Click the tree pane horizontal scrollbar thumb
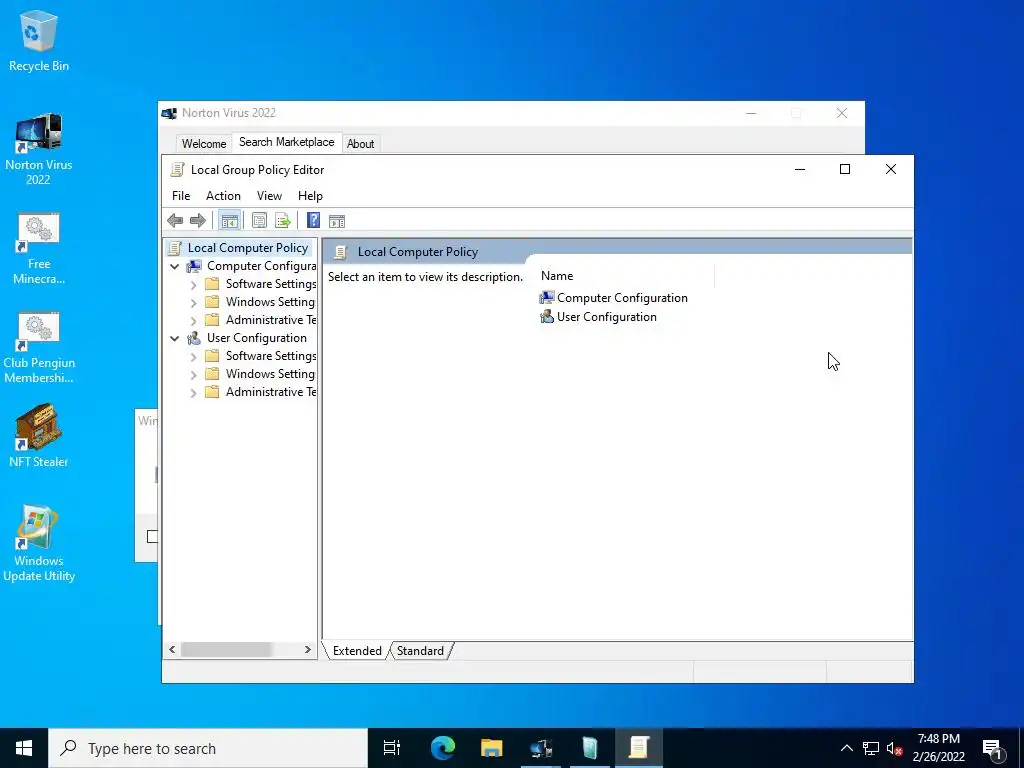 pos(226,650)
